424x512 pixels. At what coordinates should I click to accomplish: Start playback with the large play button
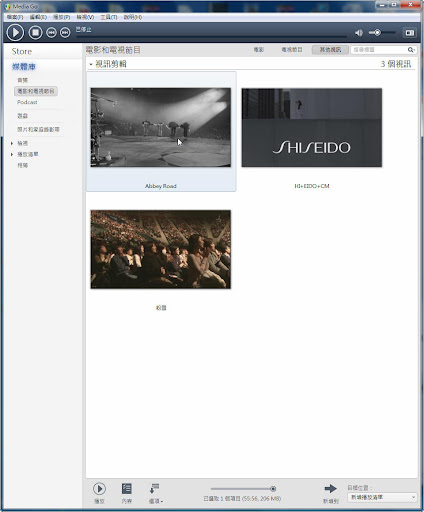pos(15,33)
